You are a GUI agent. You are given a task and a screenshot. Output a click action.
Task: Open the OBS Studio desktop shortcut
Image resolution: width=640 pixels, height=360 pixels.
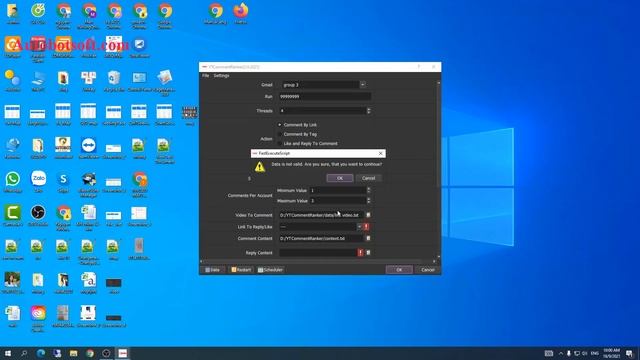(x=38, y=216)
